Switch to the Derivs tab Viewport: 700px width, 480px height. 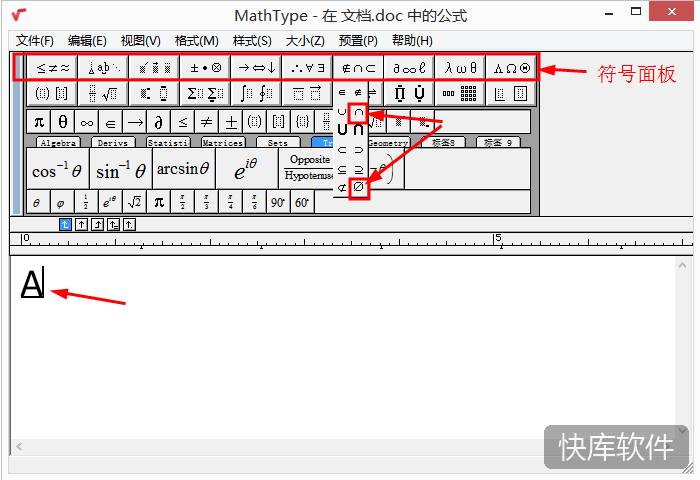113,143
